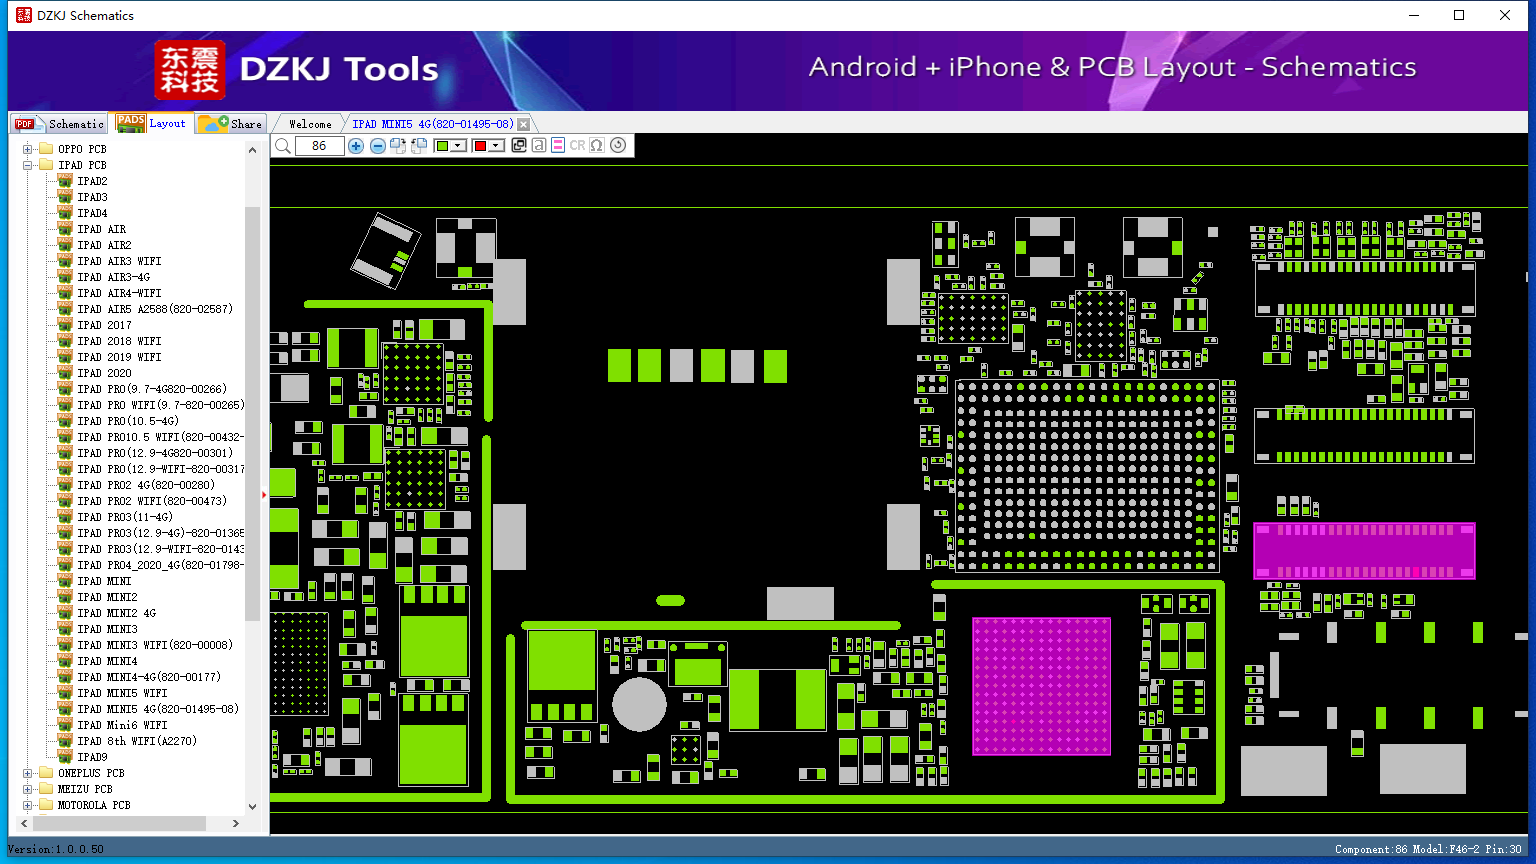Viewport: 1536px width, 864px height.
Task: Select IPAD 2019 WIFI in the tree
Action: click(x=119, y=357)
